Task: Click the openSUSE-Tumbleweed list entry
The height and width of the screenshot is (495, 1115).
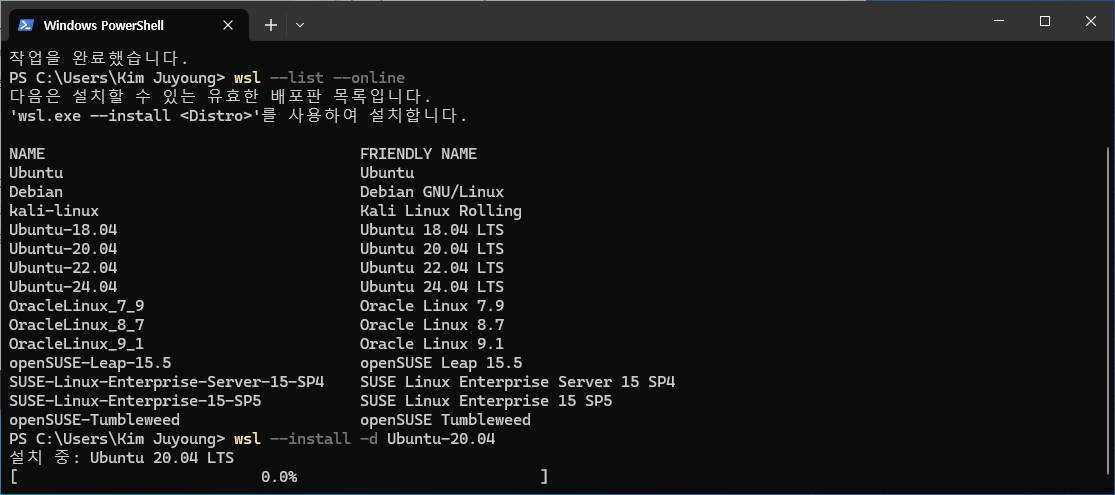Action: coord(95,420)
